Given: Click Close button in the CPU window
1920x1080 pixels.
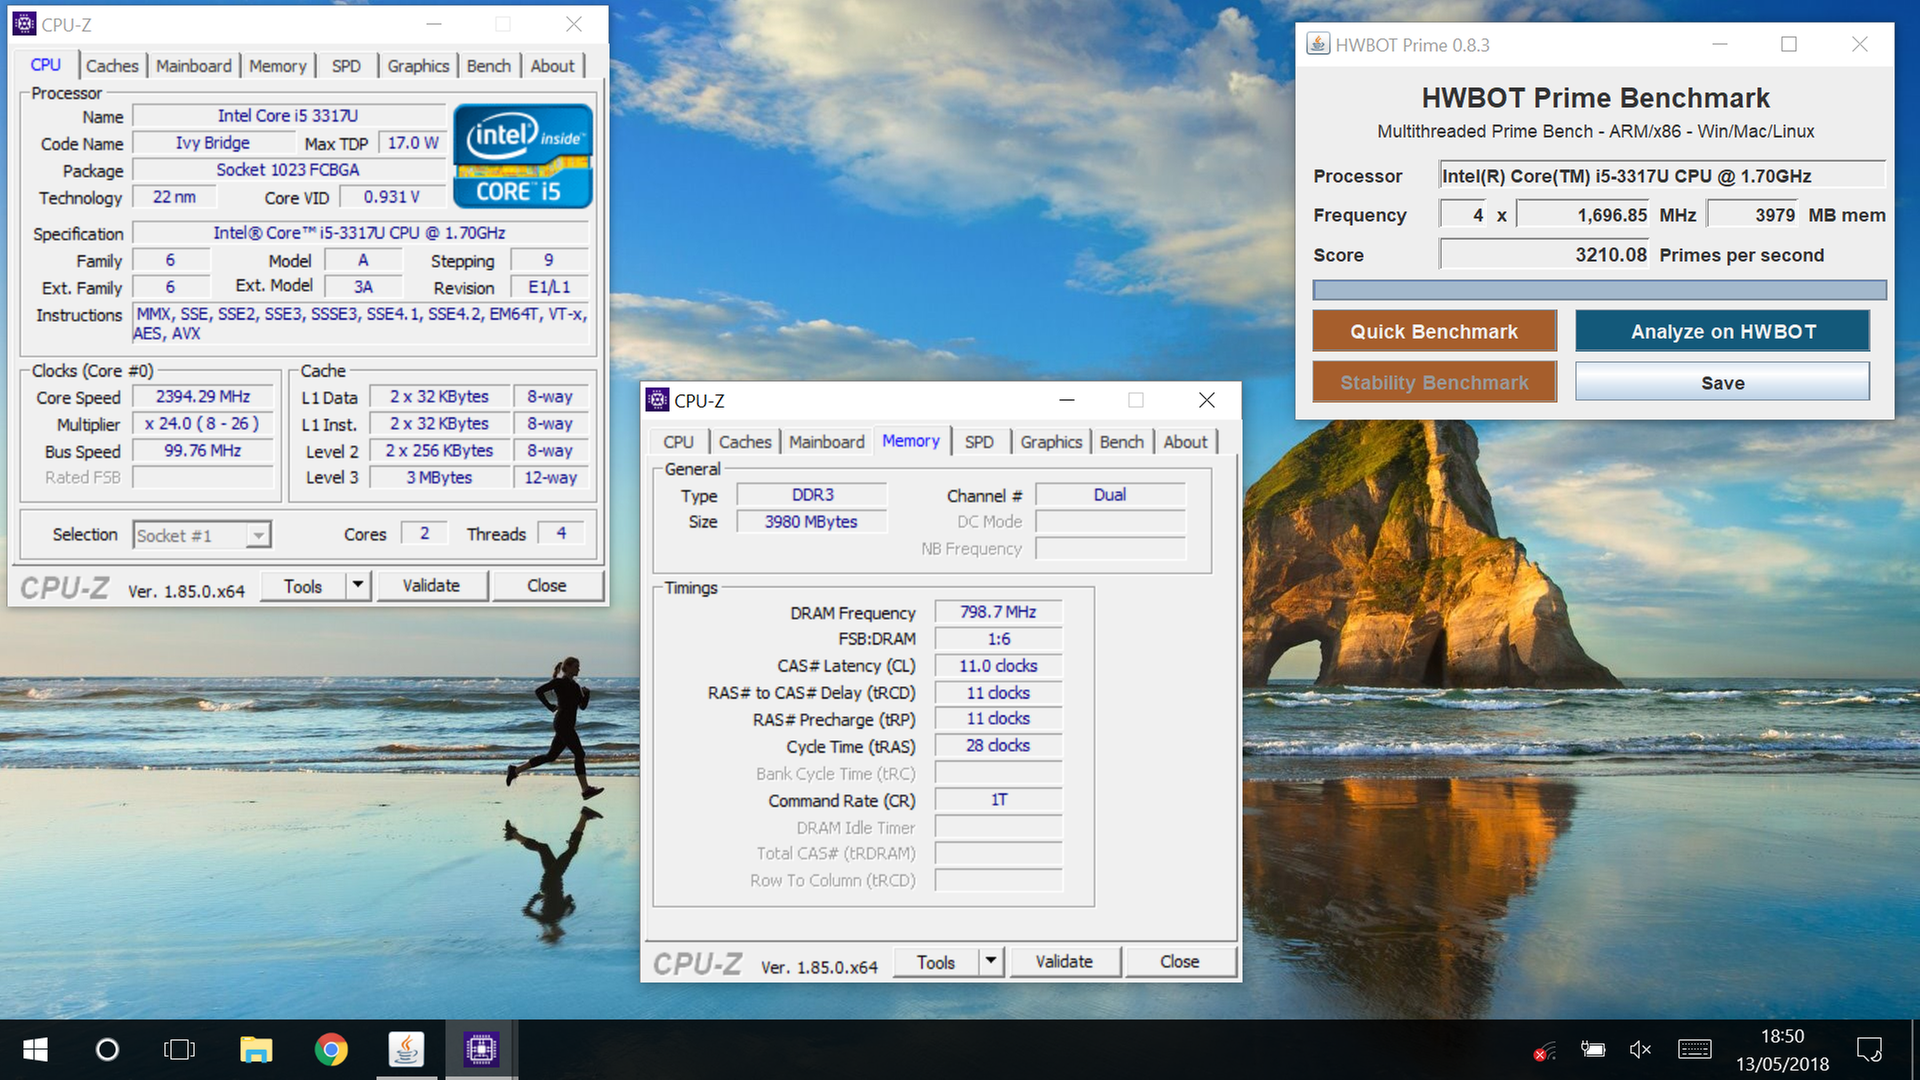Looking at the screenshot, I should 546,586.
